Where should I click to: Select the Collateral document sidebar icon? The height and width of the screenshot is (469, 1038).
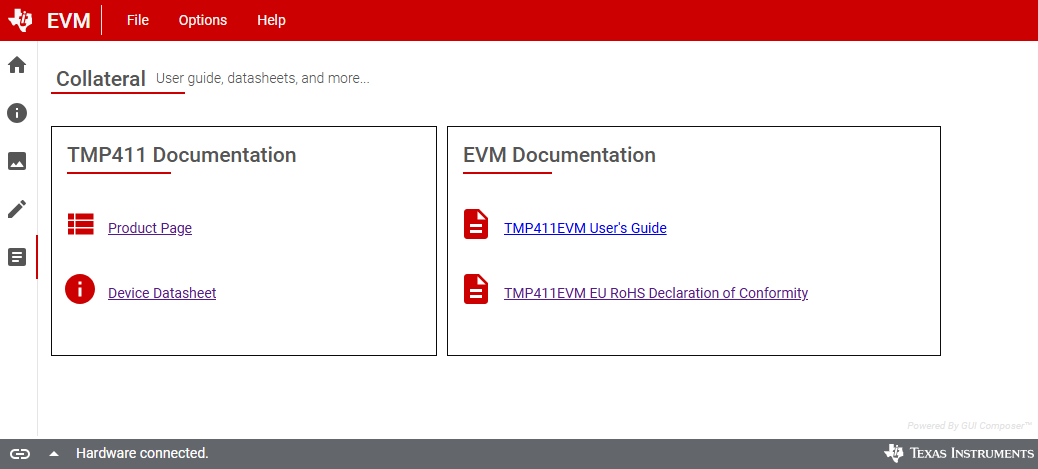(x=17, y=257)
